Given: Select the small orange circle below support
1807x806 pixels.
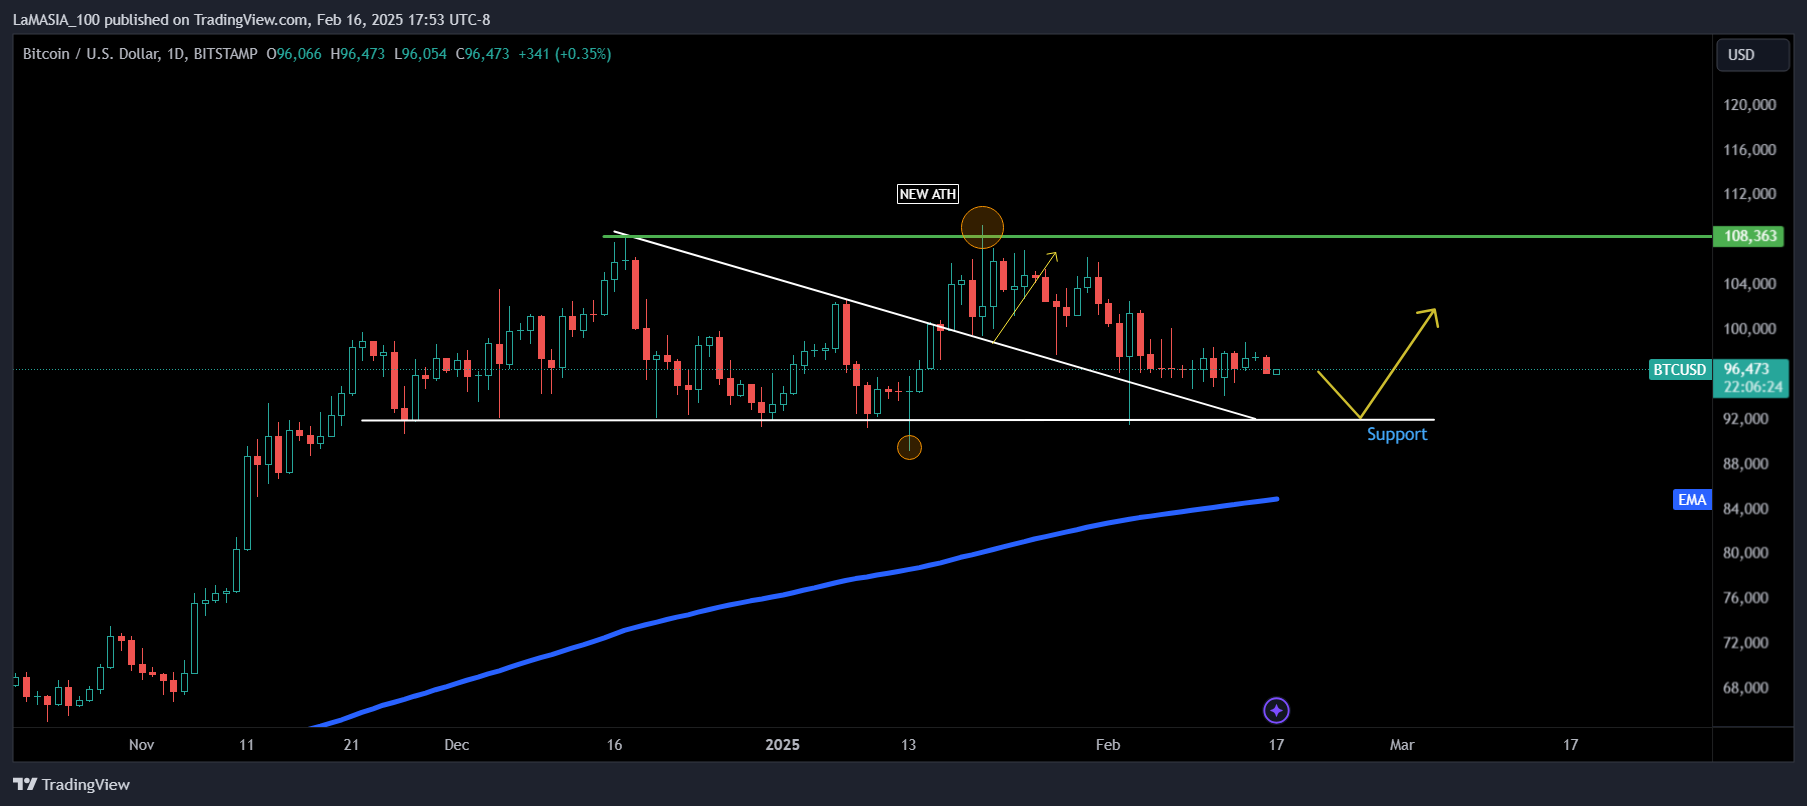Looking at the screenshot, I should click(x=909, y=447).
